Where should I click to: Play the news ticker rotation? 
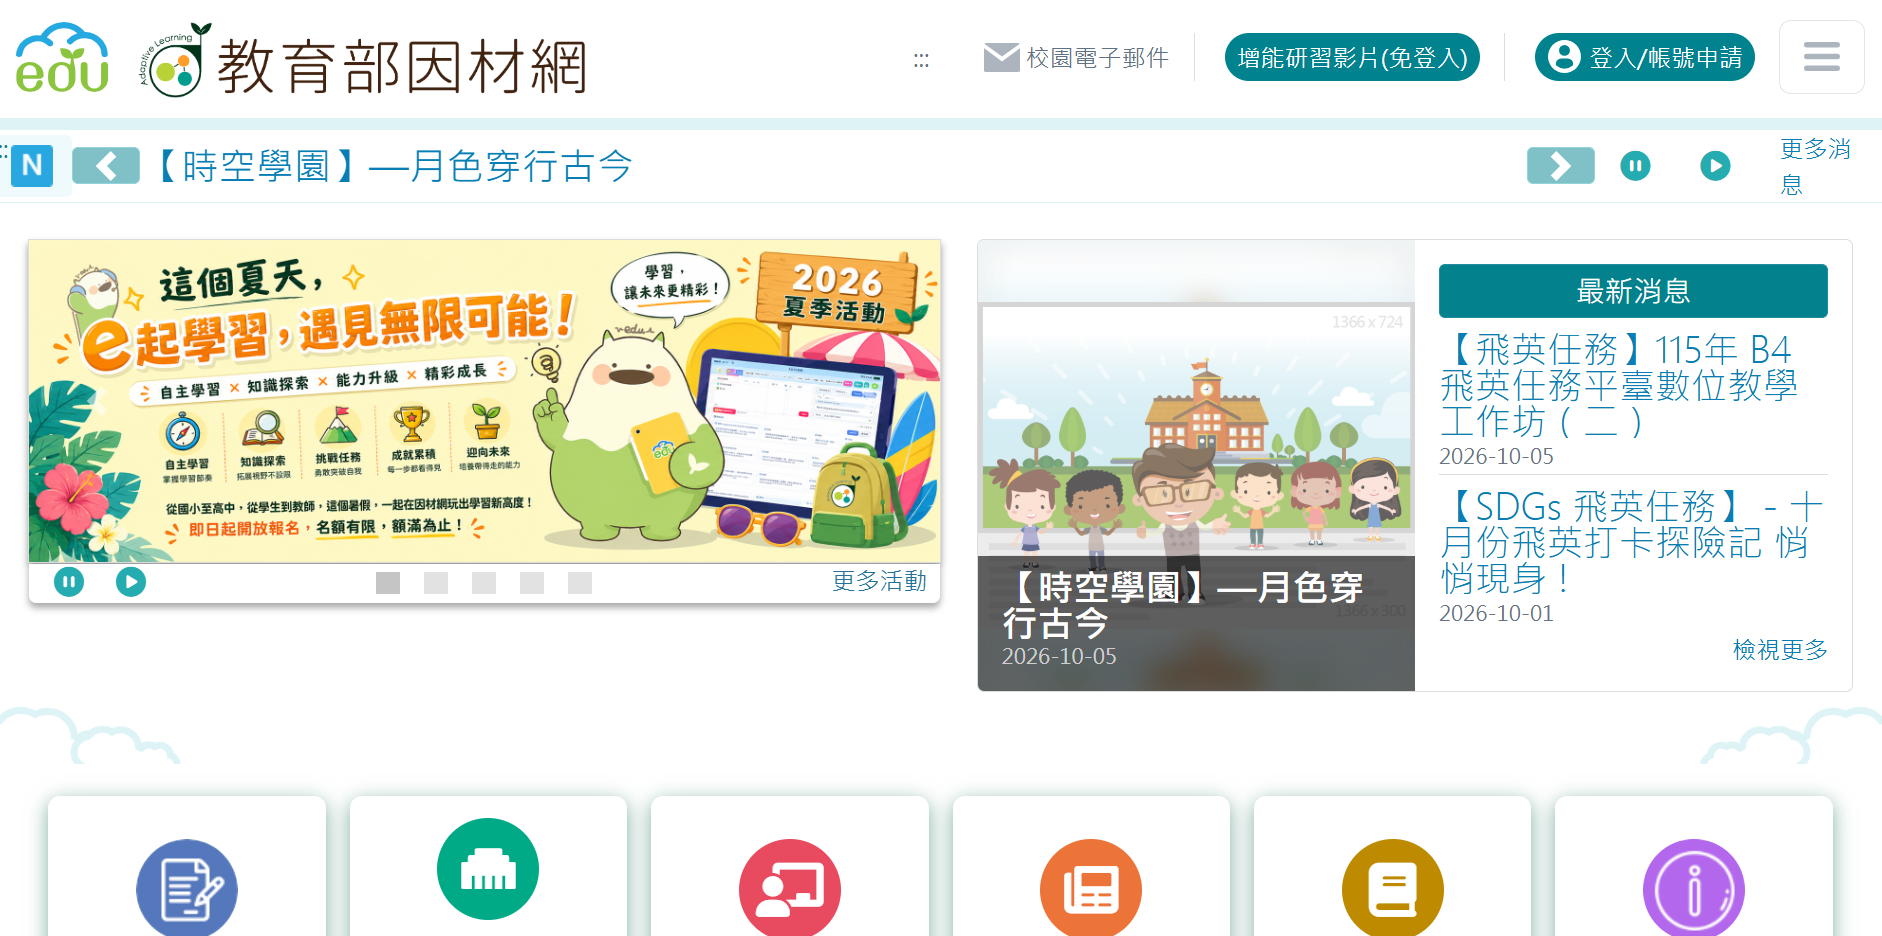coord(1715,166)
